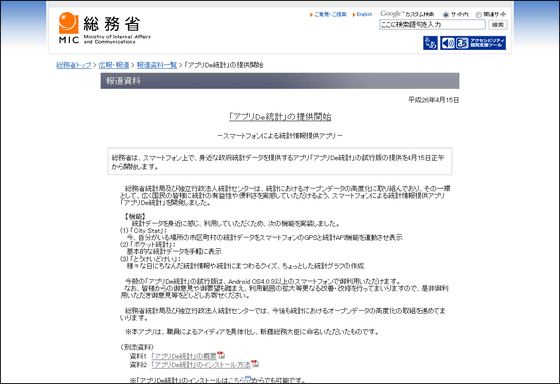Open the アクセシビリティ閲覧支援ツール banner
This screenshot has height=384, width=560.
pyautogui.click(x=472, y=43)
